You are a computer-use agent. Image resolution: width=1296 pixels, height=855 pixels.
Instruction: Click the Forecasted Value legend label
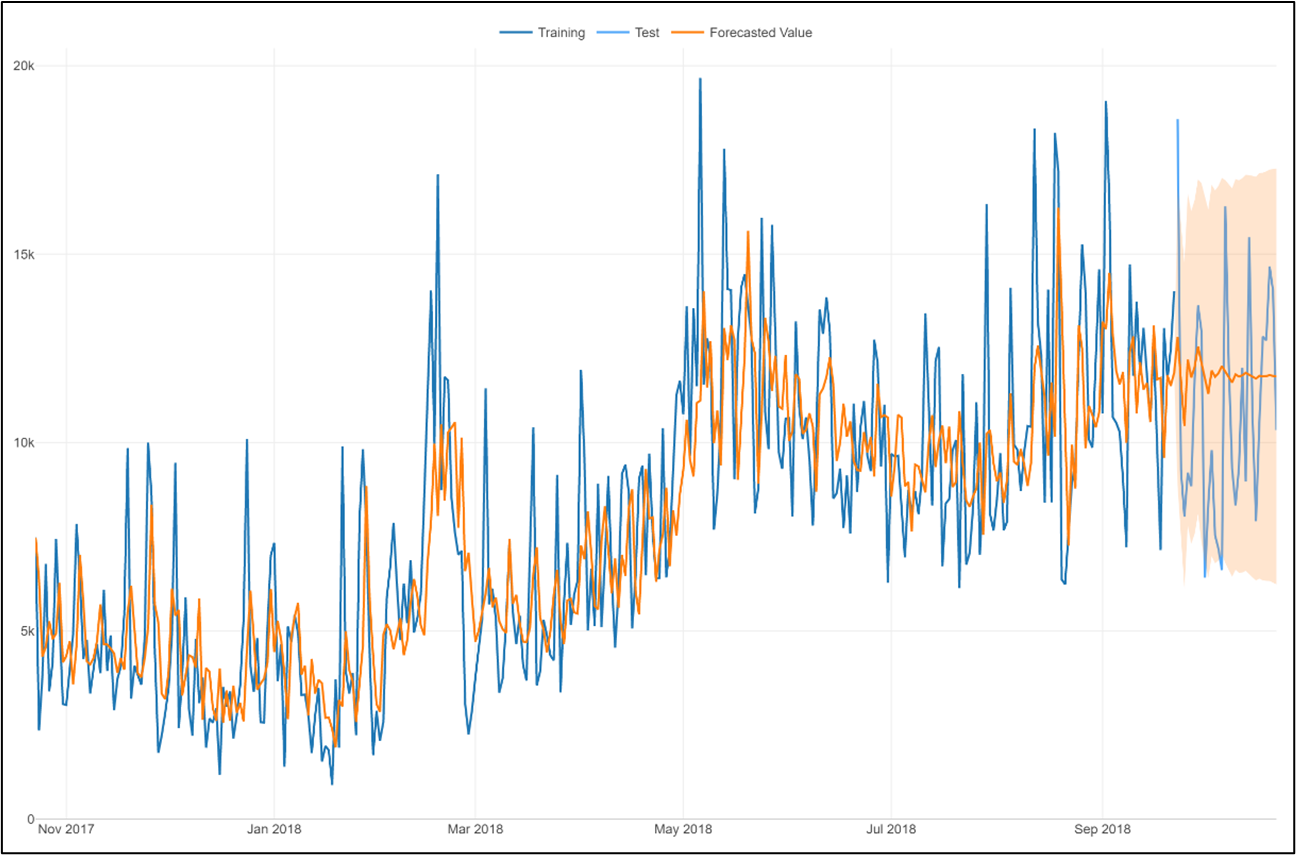(x=760, y=32)
